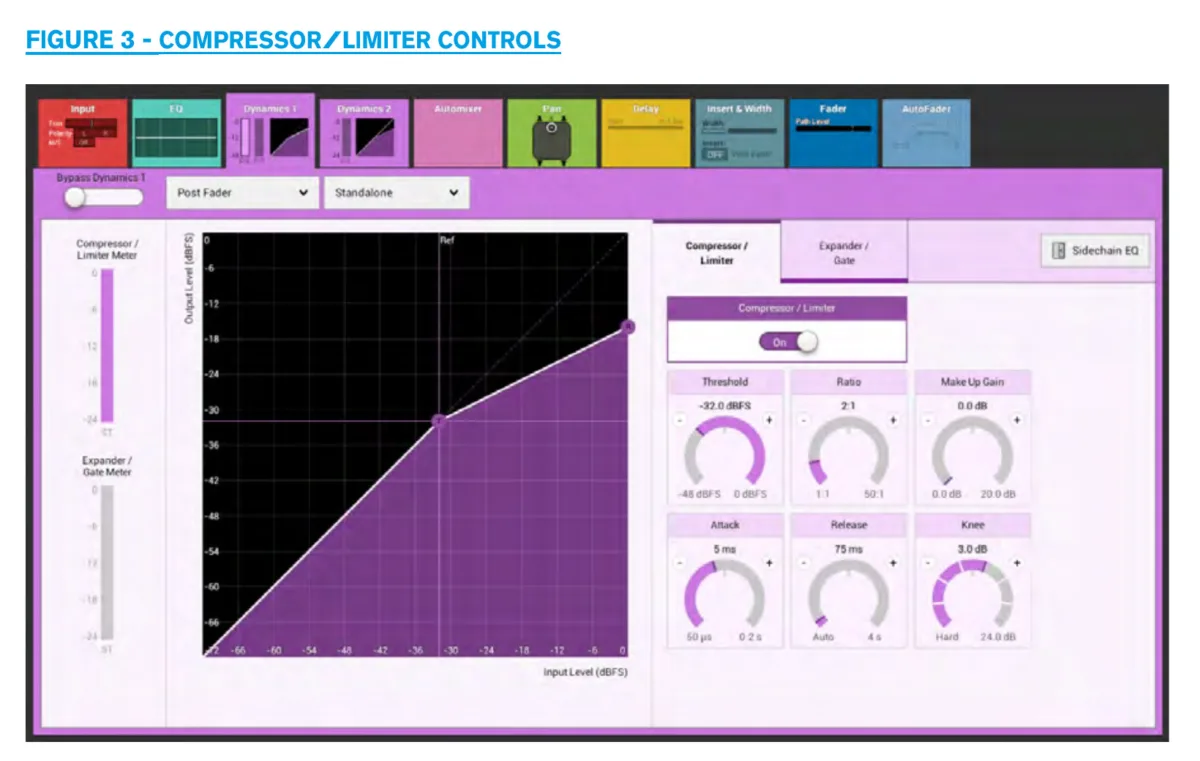Viewport: 1200px width, 761px height.
Task: Select the ratio handle at curve's right end
Action: 628,326
